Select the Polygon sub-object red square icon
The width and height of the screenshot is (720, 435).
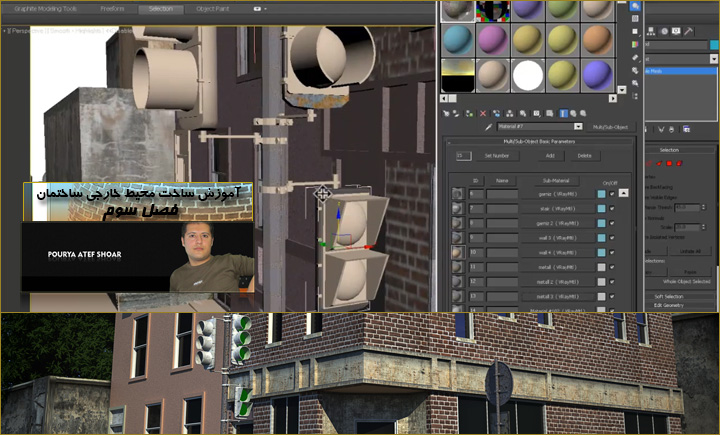[x=671, y=163]
